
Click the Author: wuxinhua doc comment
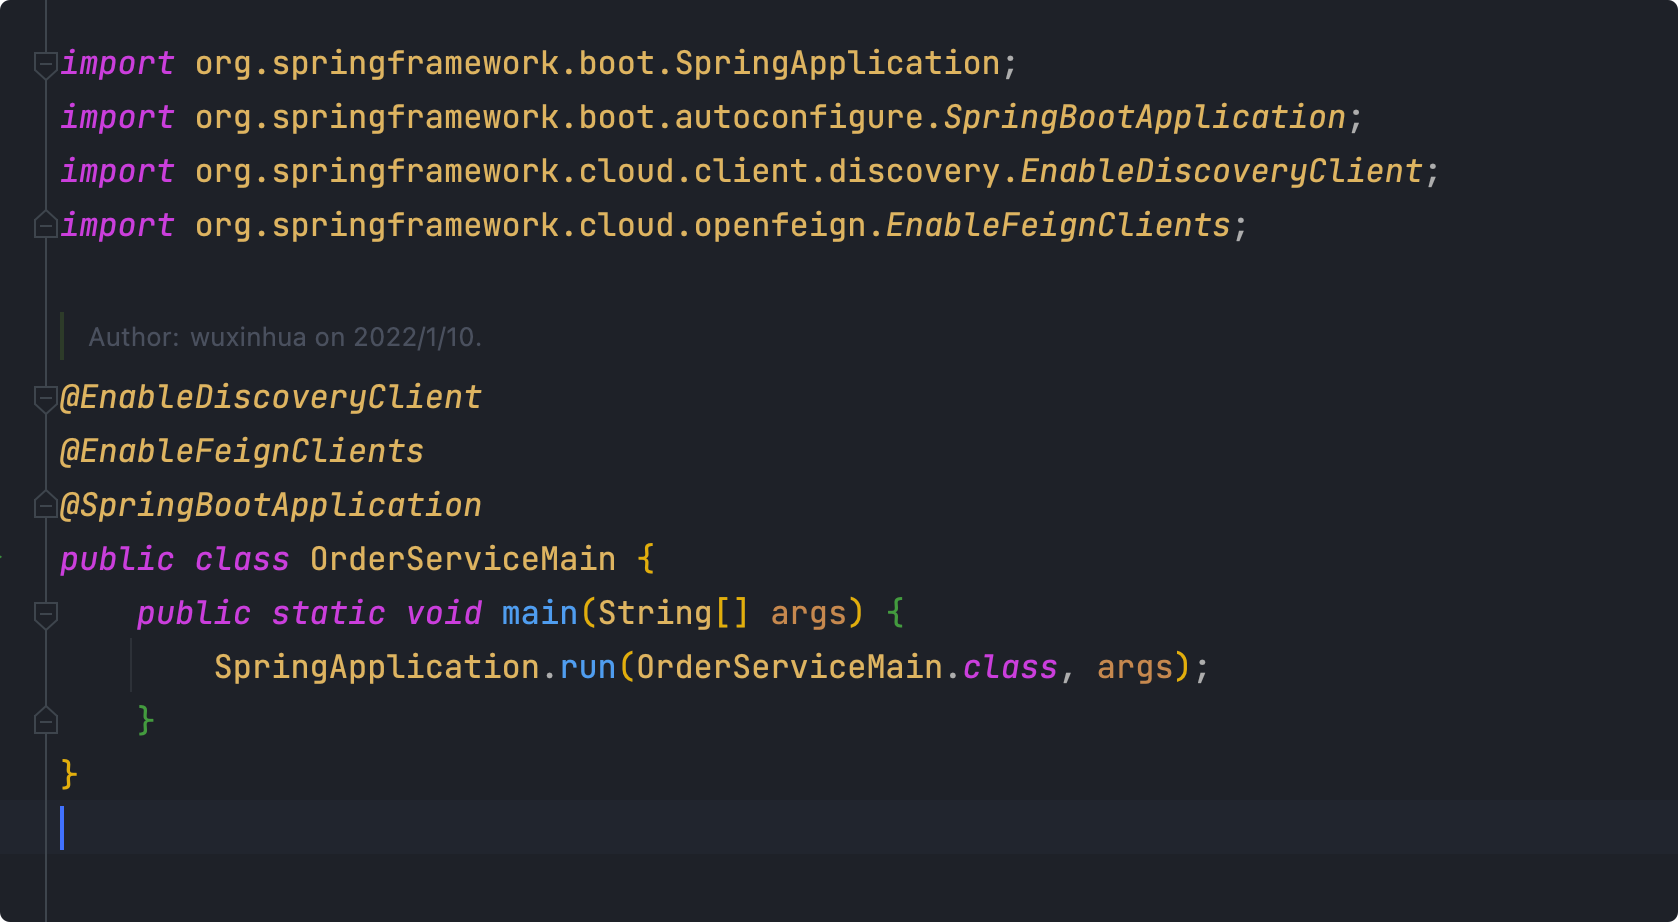click(x=285, y=337)
